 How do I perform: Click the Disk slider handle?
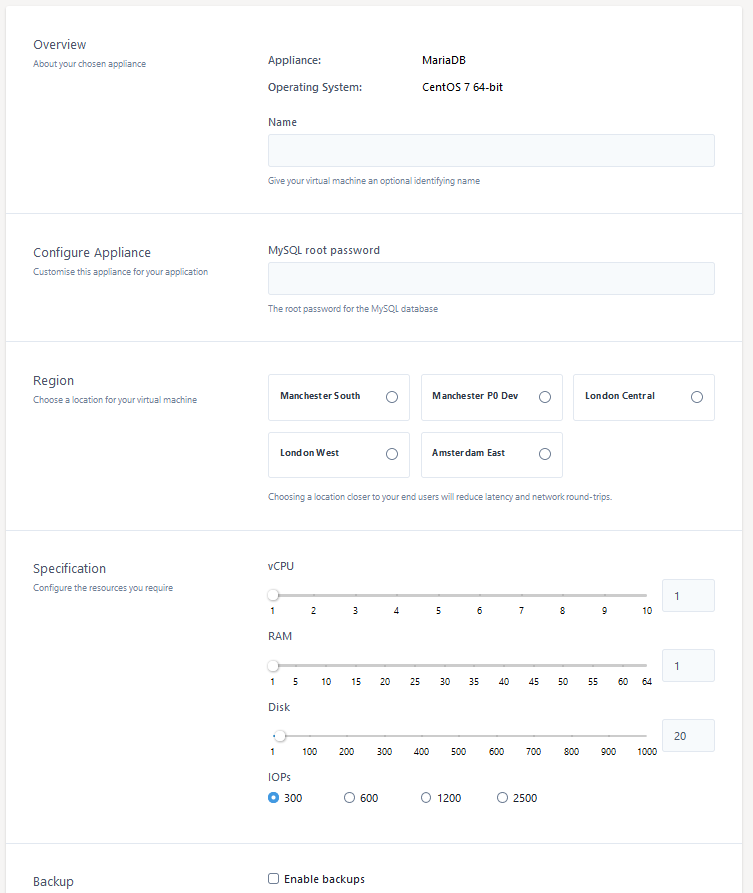[x=278, y=735]
